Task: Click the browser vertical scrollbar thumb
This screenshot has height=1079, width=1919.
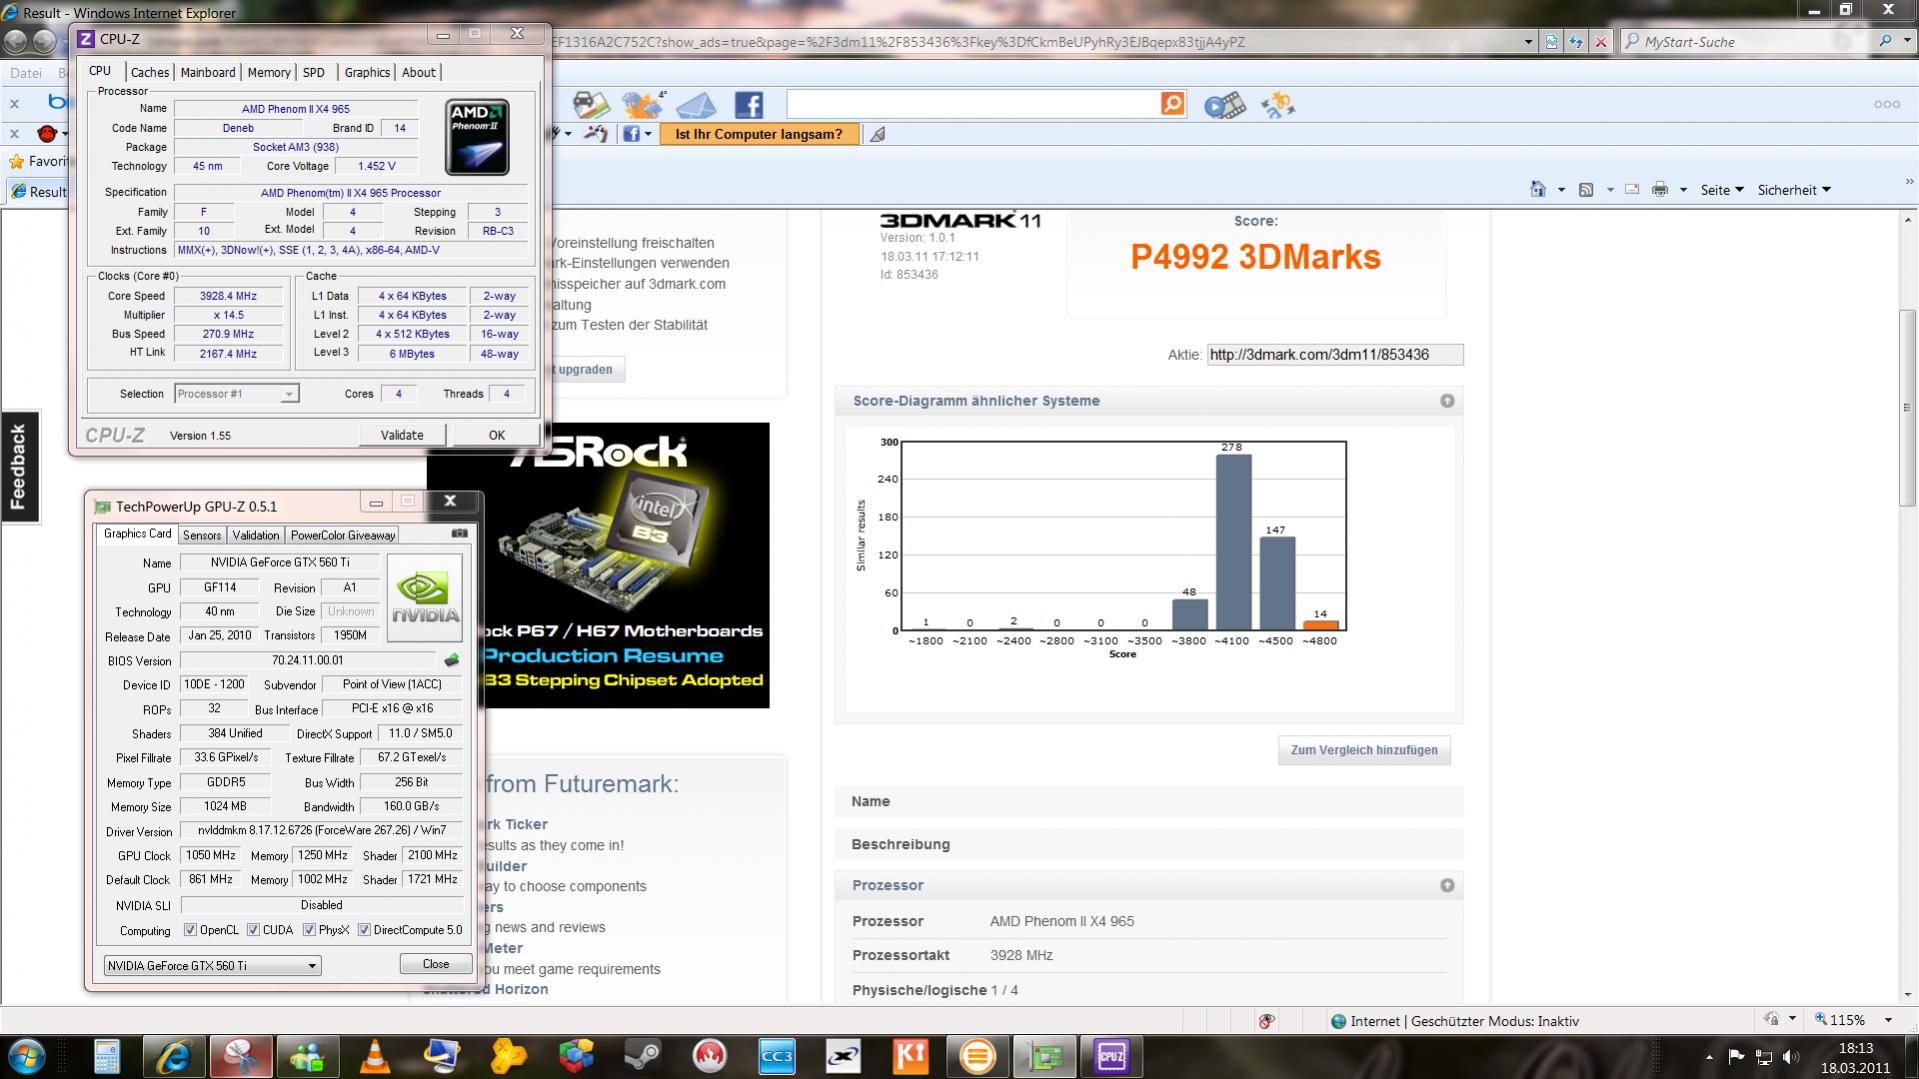Action: 1908,410
